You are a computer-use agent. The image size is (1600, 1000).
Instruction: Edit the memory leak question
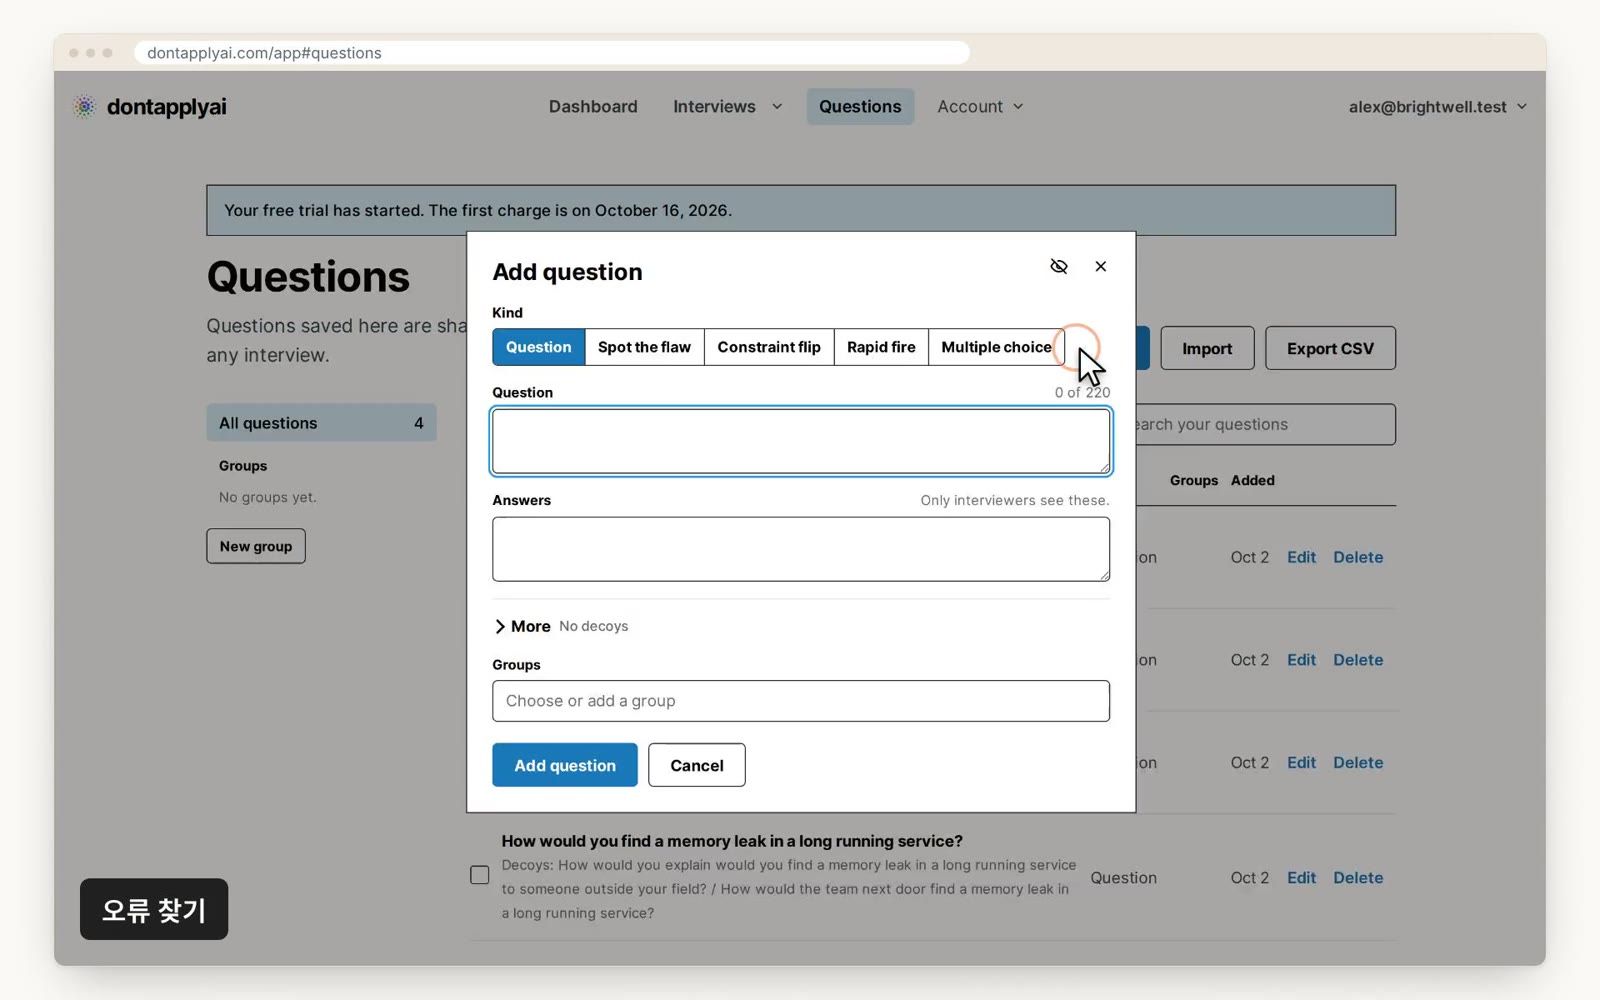pos(1301,878)
